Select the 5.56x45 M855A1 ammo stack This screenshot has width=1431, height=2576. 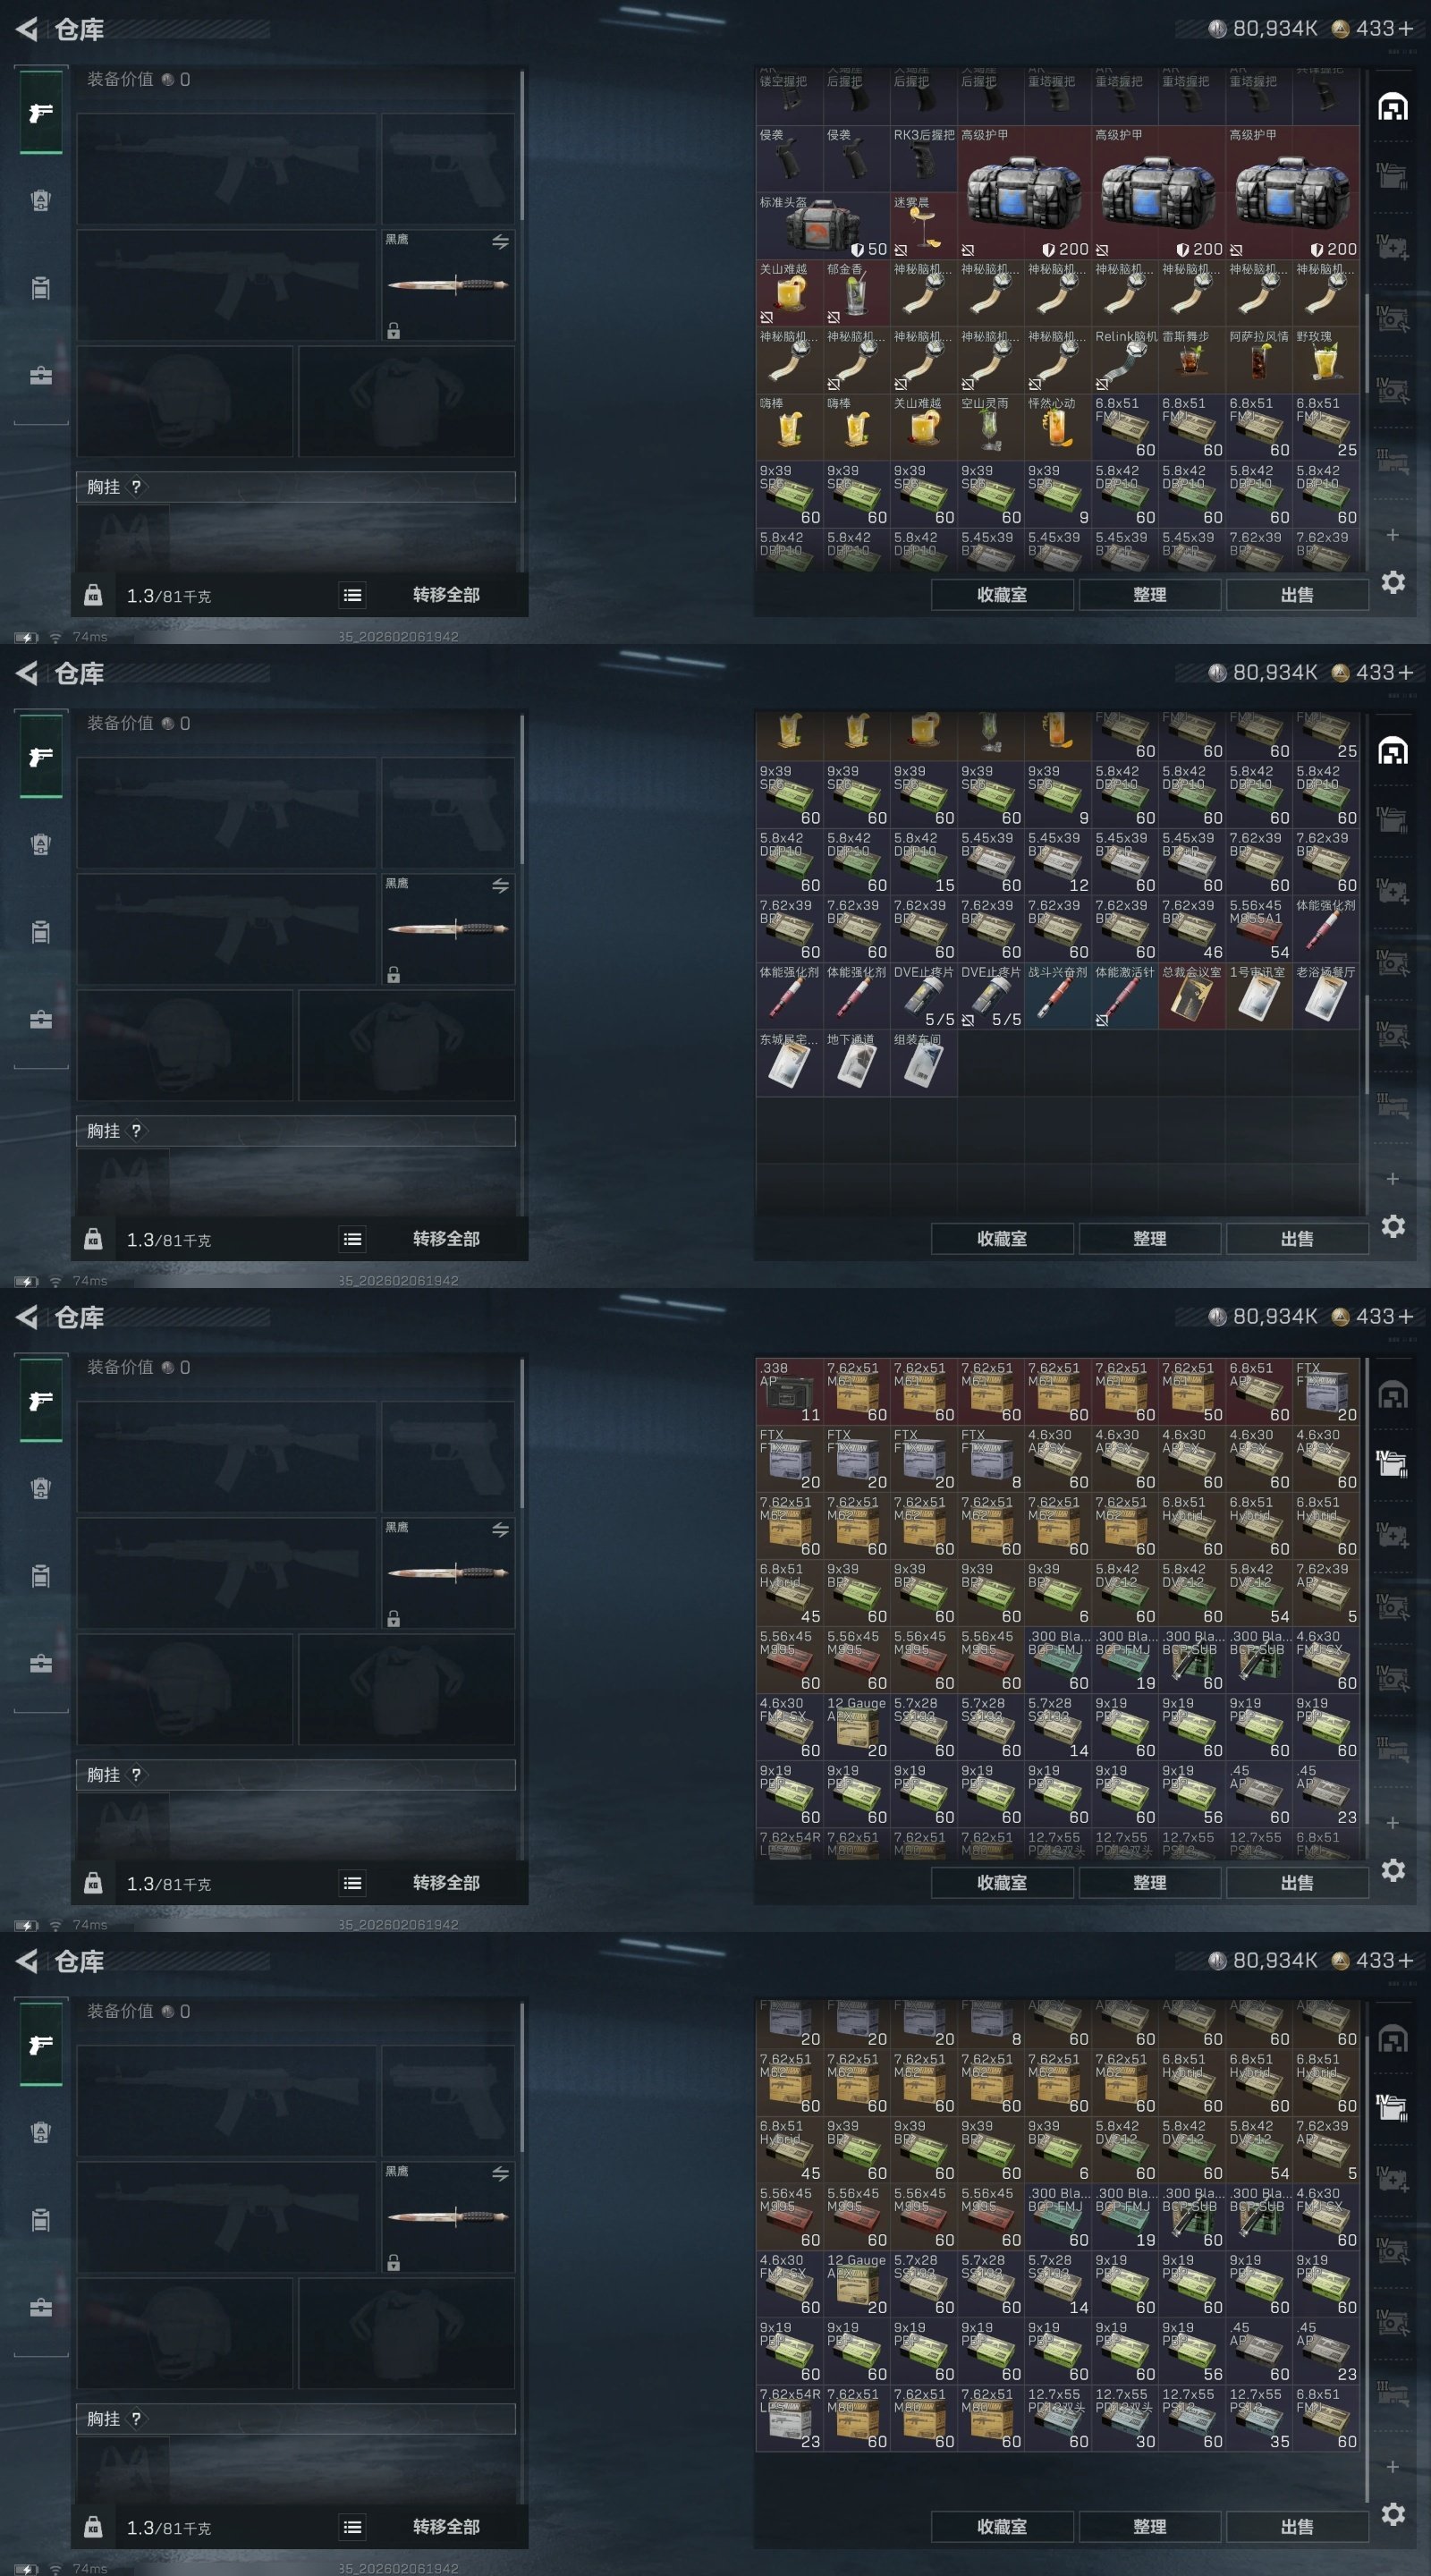(1259, 929)
